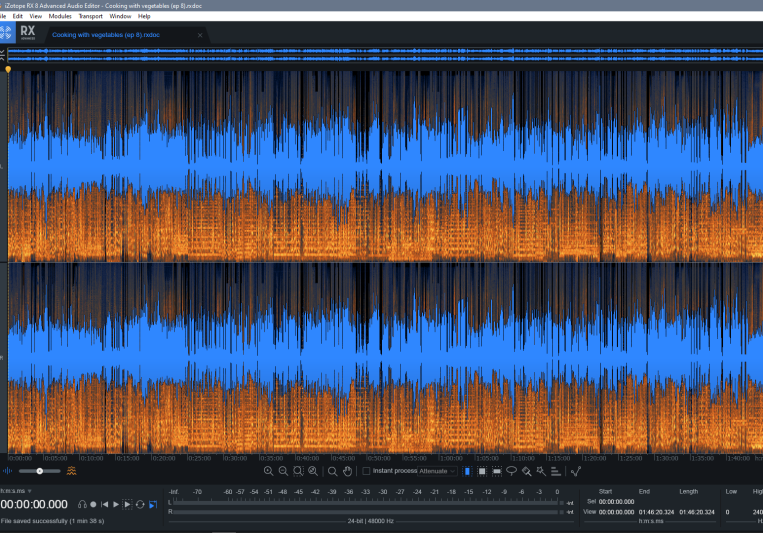
Task: Select the Harmonics selection tool
Action: [x=556, y=471]
